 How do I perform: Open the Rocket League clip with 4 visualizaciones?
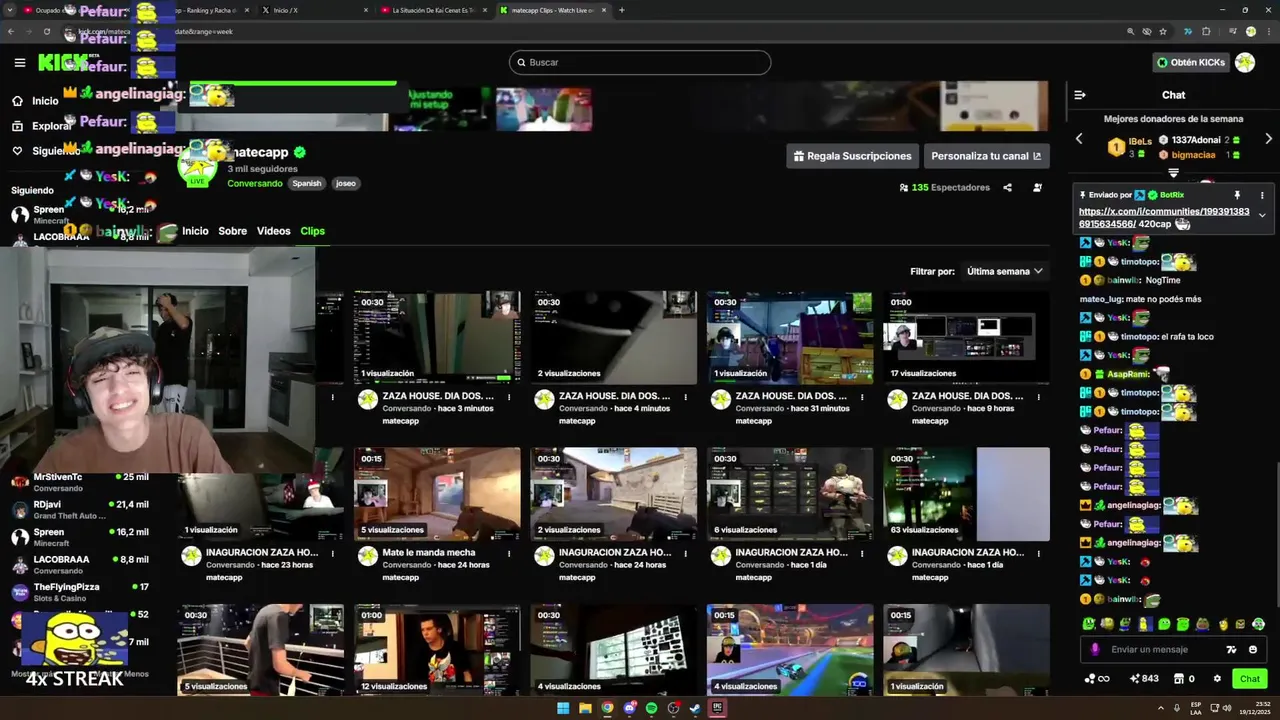[x=790, y=650]
